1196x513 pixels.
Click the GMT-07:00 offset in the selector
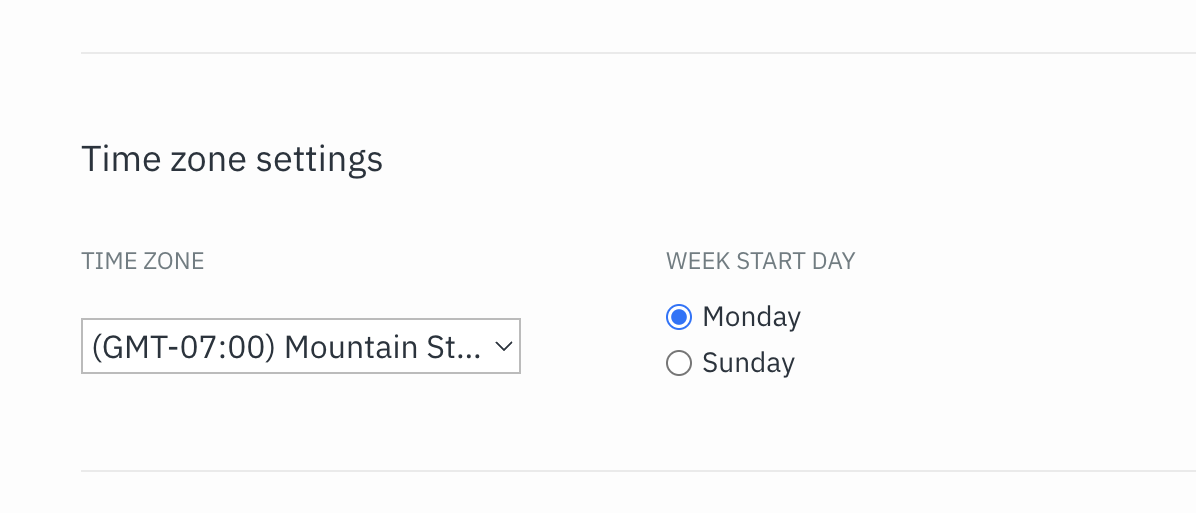coord(182,347)
